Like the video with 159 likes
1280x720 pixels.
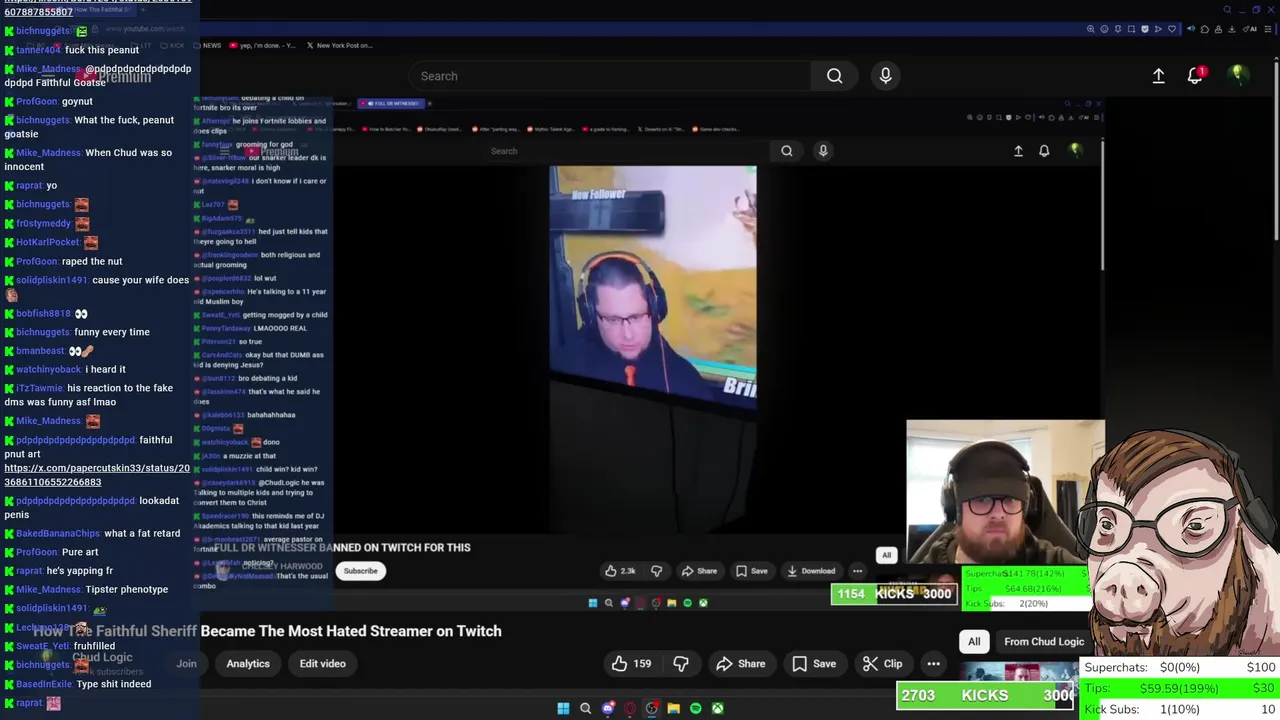tap(632, 664)
